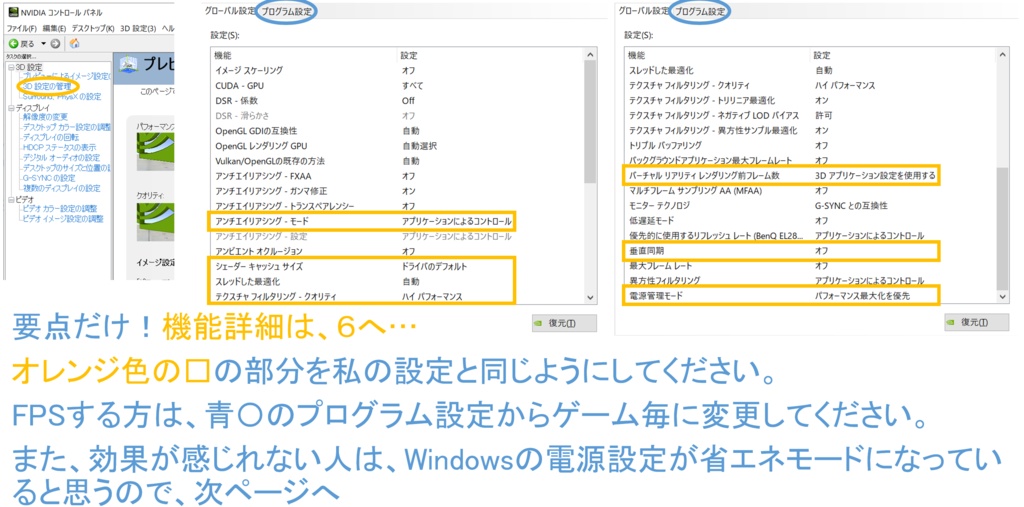
Task: Switch to プログラム設定 tab in middle panel
Action: (287, 11)
